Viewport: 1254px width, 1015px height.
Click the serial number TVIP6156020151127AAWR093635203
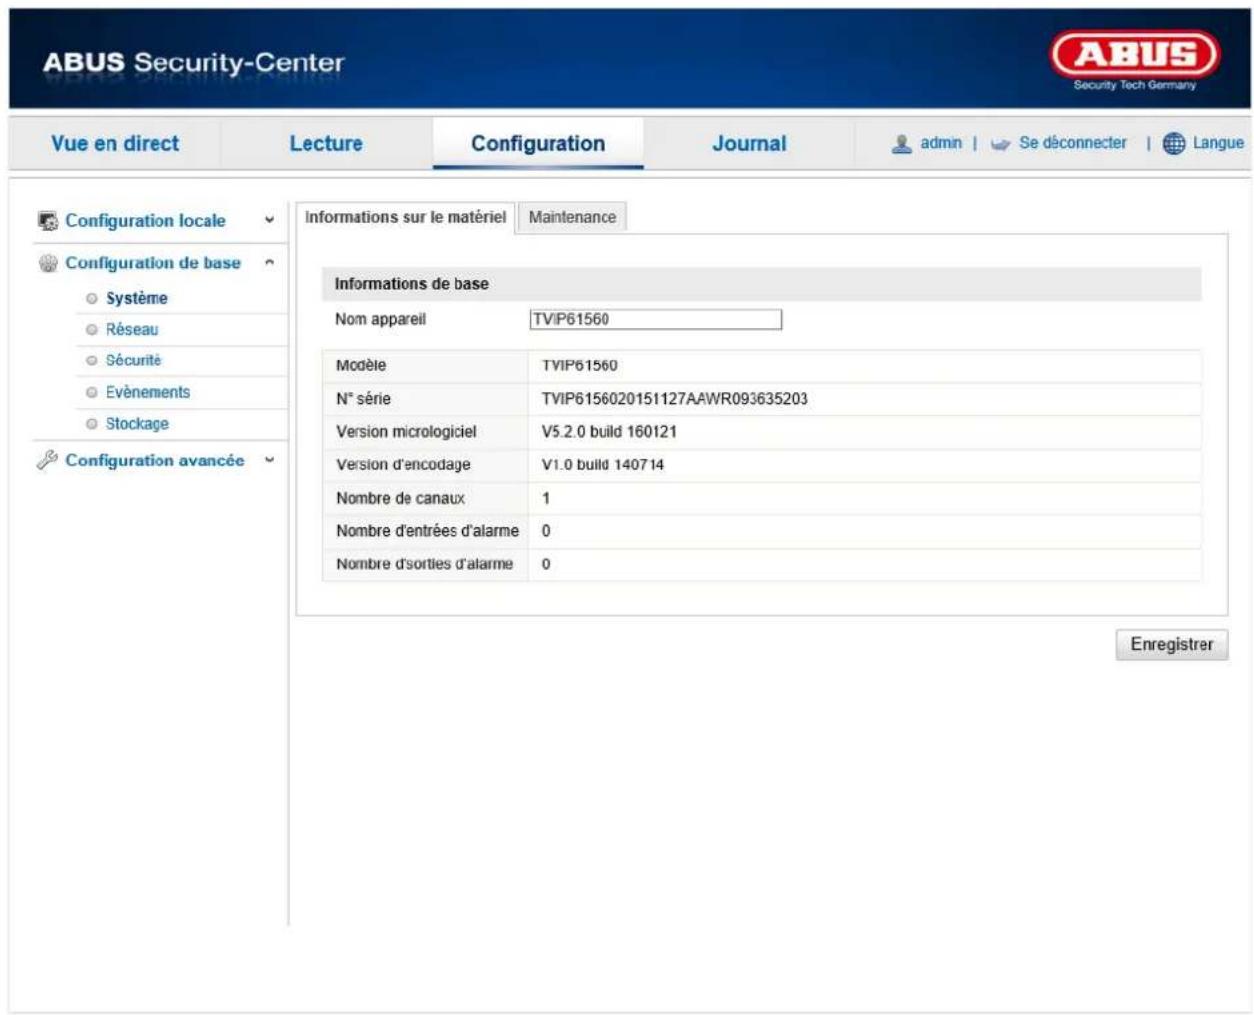[675, 398]
